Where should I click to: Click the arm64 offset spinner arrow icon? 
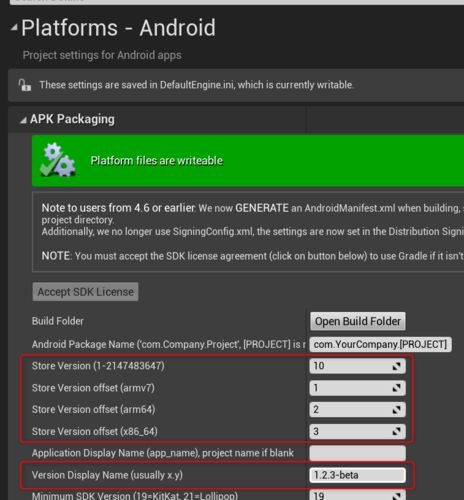pos(396,410)
